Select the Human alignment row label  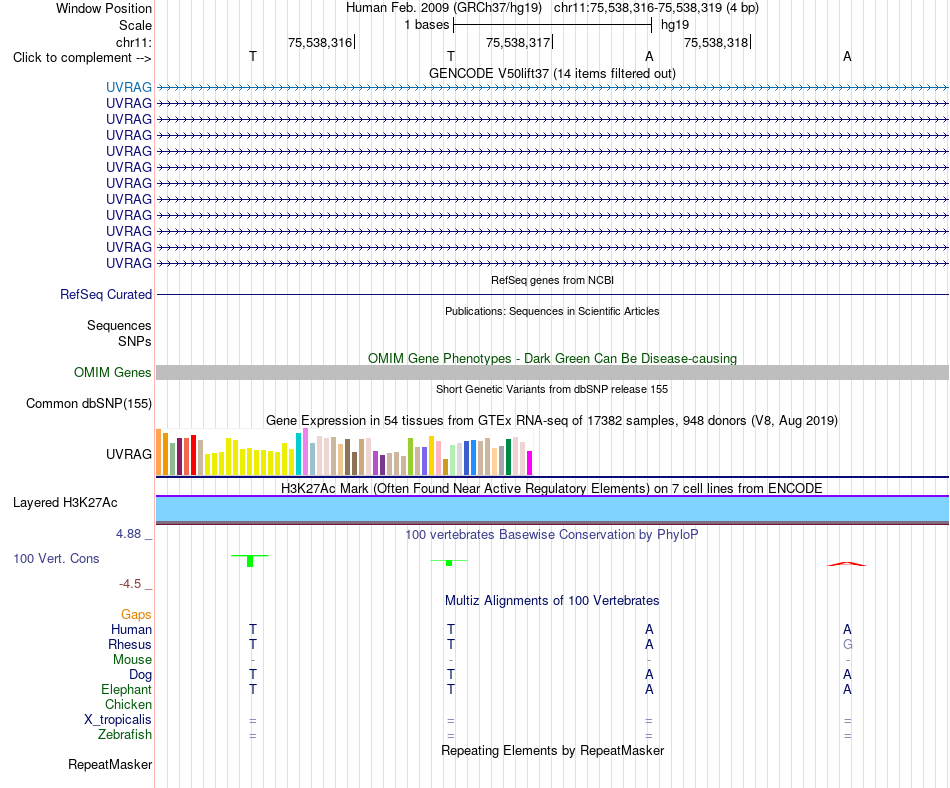click(x=131, y=630)
